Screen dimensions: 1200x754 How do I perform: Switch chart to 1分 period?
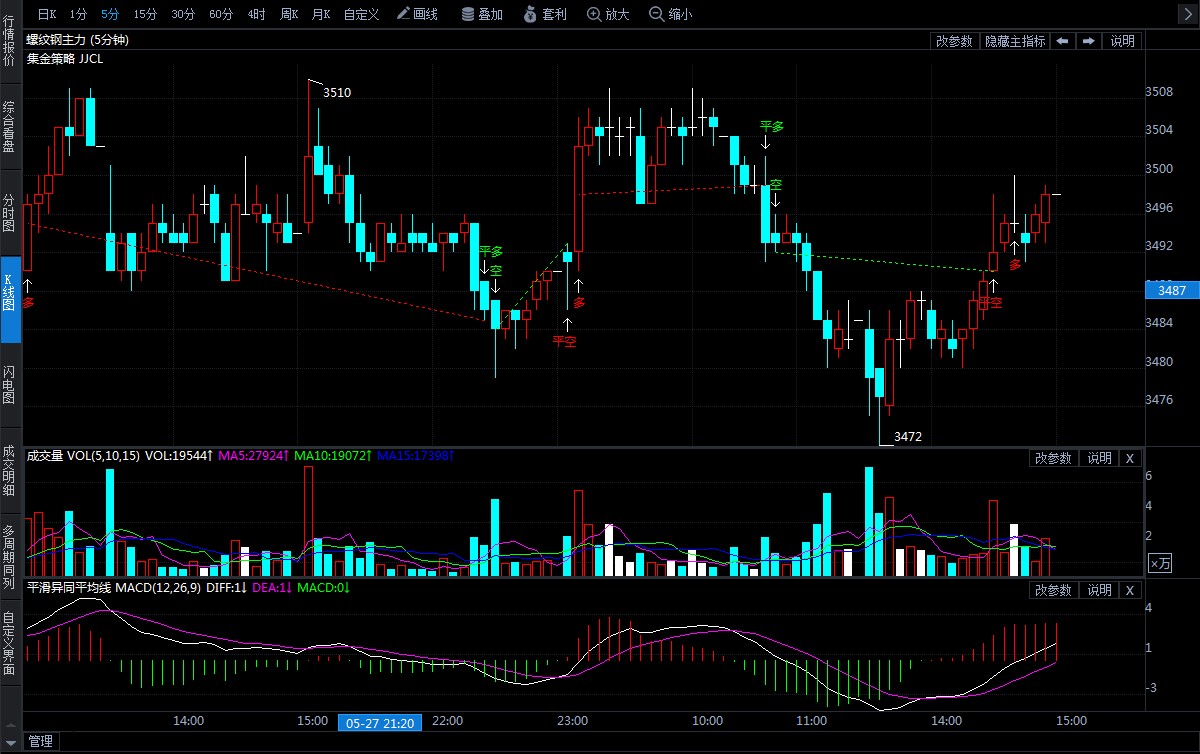pos(79,14)
